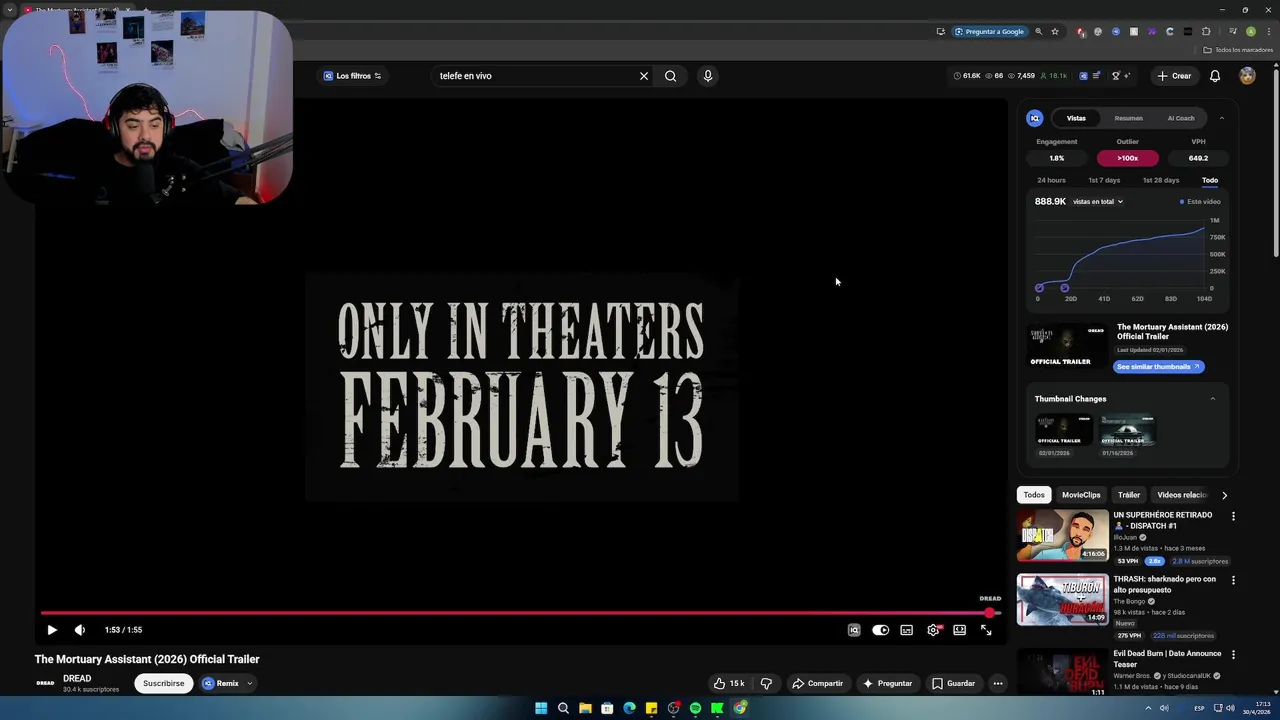Open options for the THRASH sharknado video
This screenshot has height=720, width=1280.
[1233, 580]
